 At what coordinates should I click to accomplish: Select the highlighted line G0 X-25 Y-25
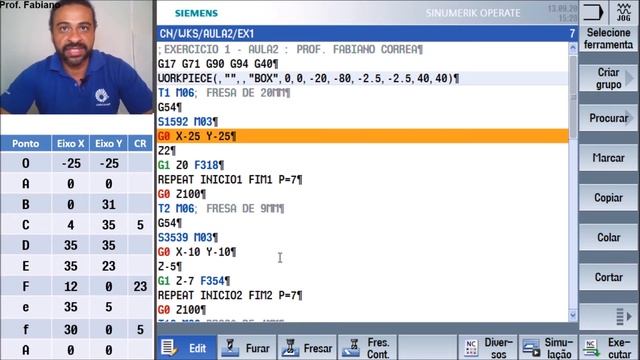(362, 136)
